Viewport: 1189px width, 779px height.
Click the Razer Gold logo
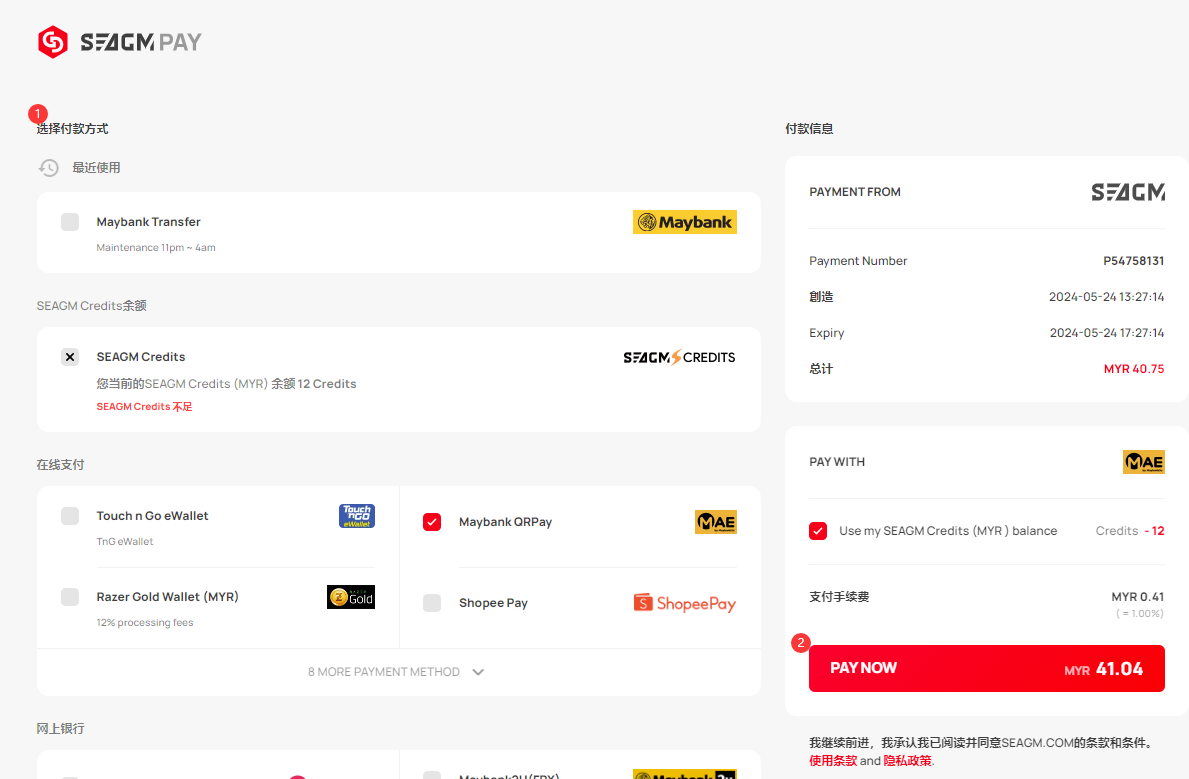point(351,597)
